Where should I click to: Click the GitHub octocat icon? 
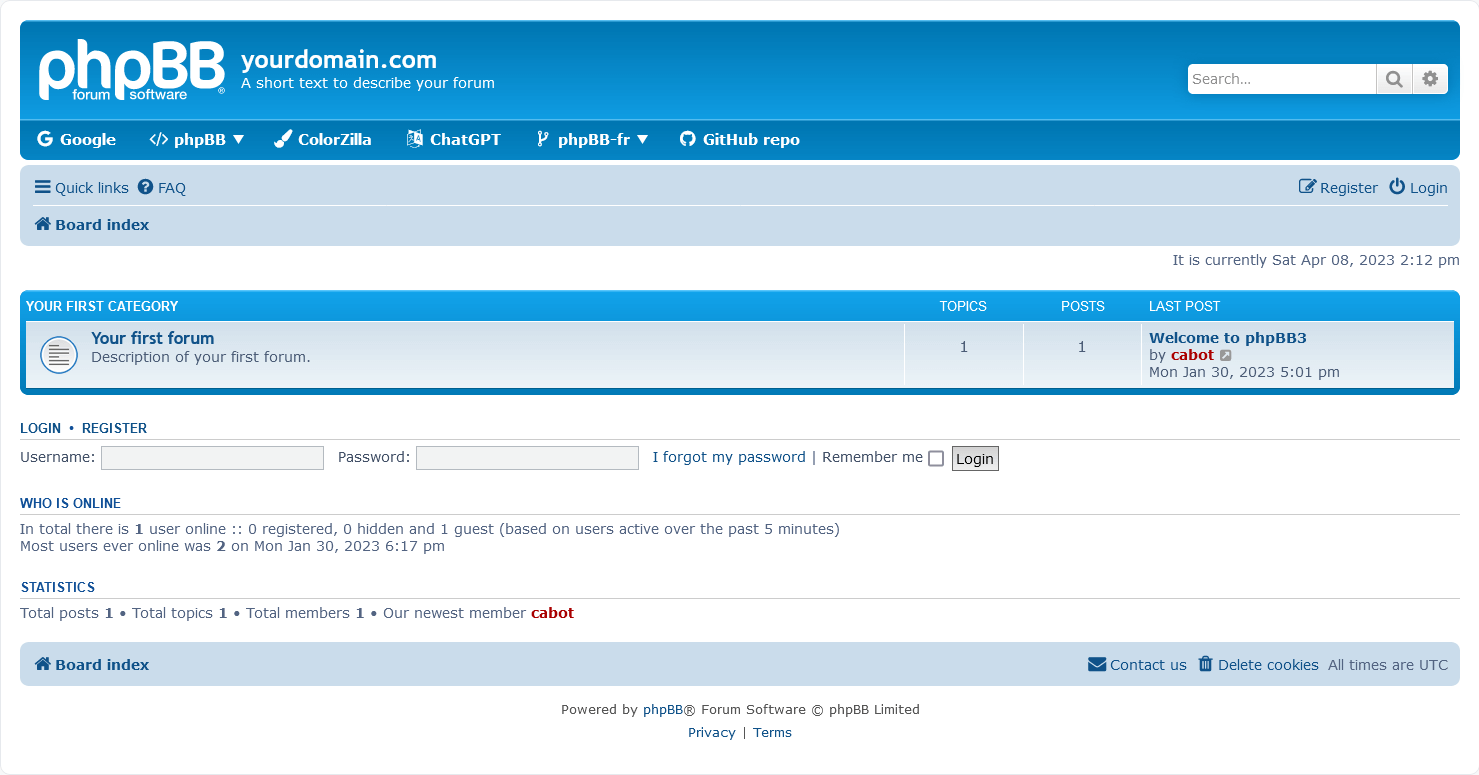tap(687, 139)
